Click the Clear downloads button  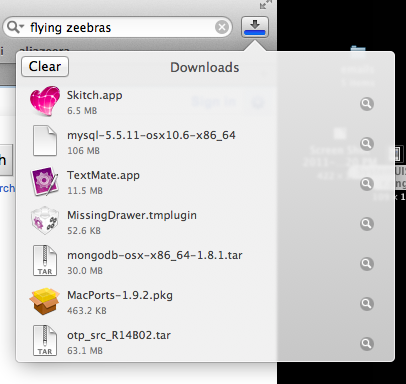(x=45, y=67)
